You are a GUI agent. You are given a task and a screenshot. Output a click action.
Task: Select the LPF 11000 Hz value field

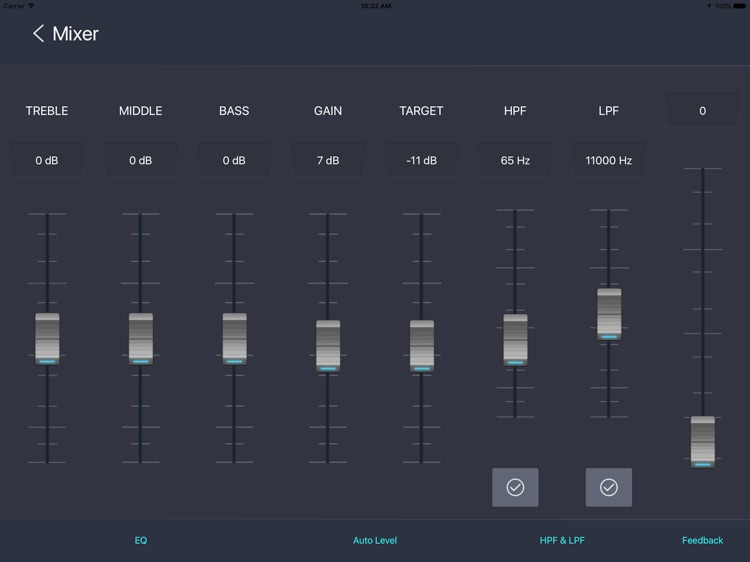[x=609, y=160]
